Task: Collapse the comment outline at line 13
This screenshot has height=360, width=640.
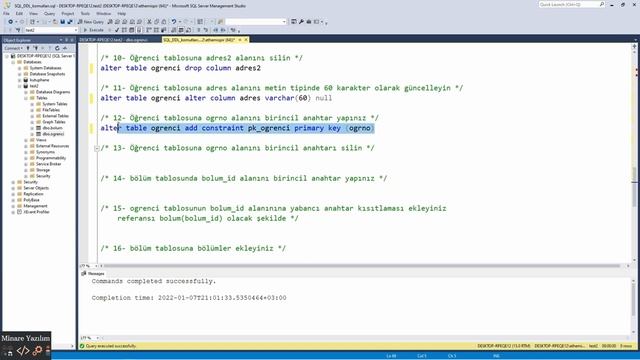Action: point(97,148)
